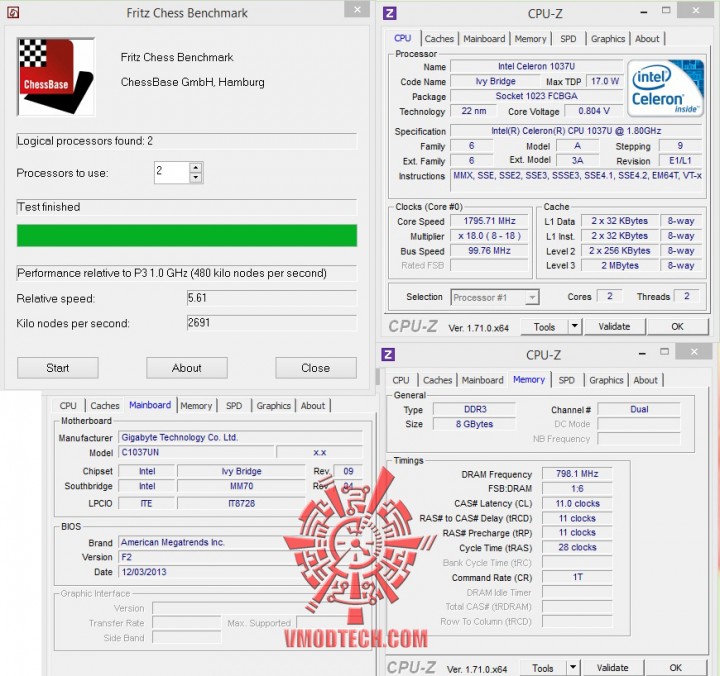The image size is (720, 676).
Task: Click OK in Memory CPU-Z window
Action: [675, 668]
